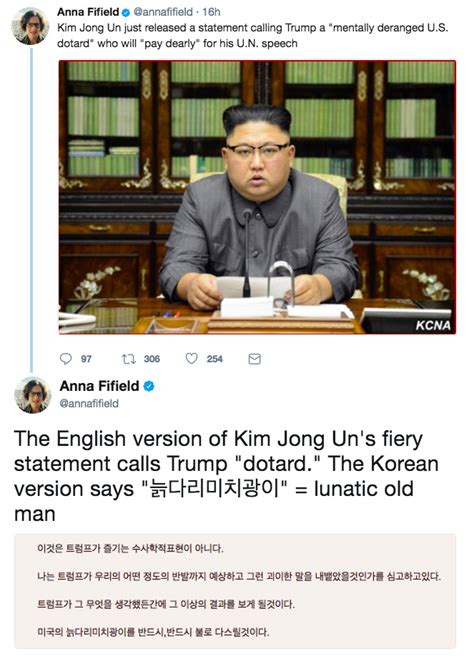Click the verified badge in top tweet
This screenshot has width=474, height=656.
[x=126, y=13]
